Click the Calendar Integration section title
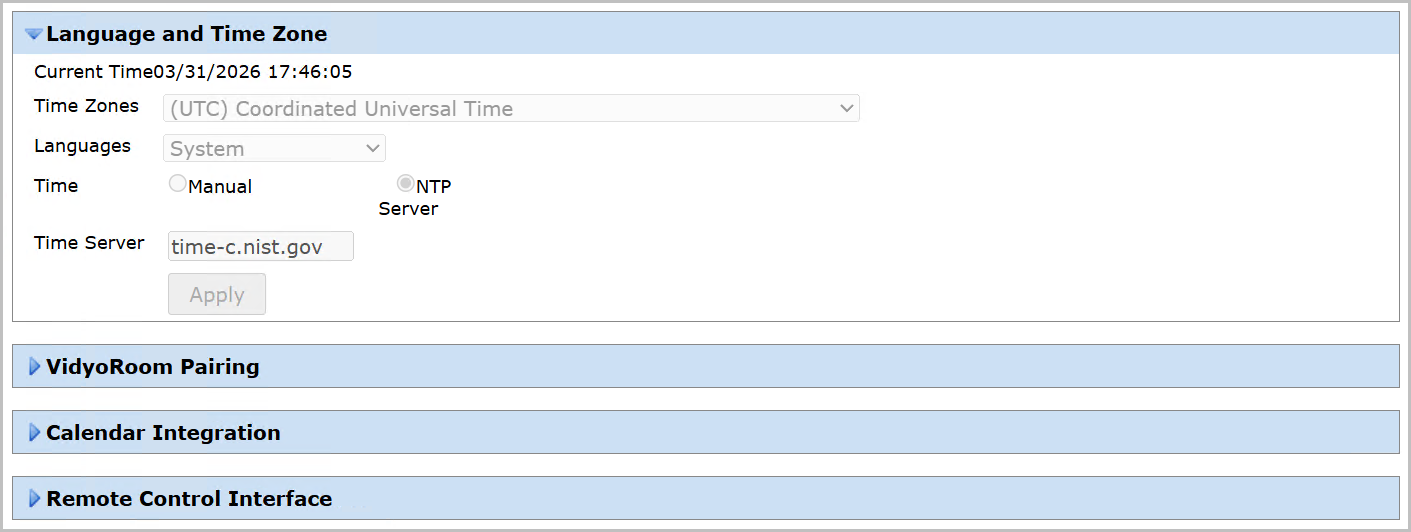Image resolution: width=1411 pixels, height=532 pixels. pyautogui.click(x=163, y=433)
